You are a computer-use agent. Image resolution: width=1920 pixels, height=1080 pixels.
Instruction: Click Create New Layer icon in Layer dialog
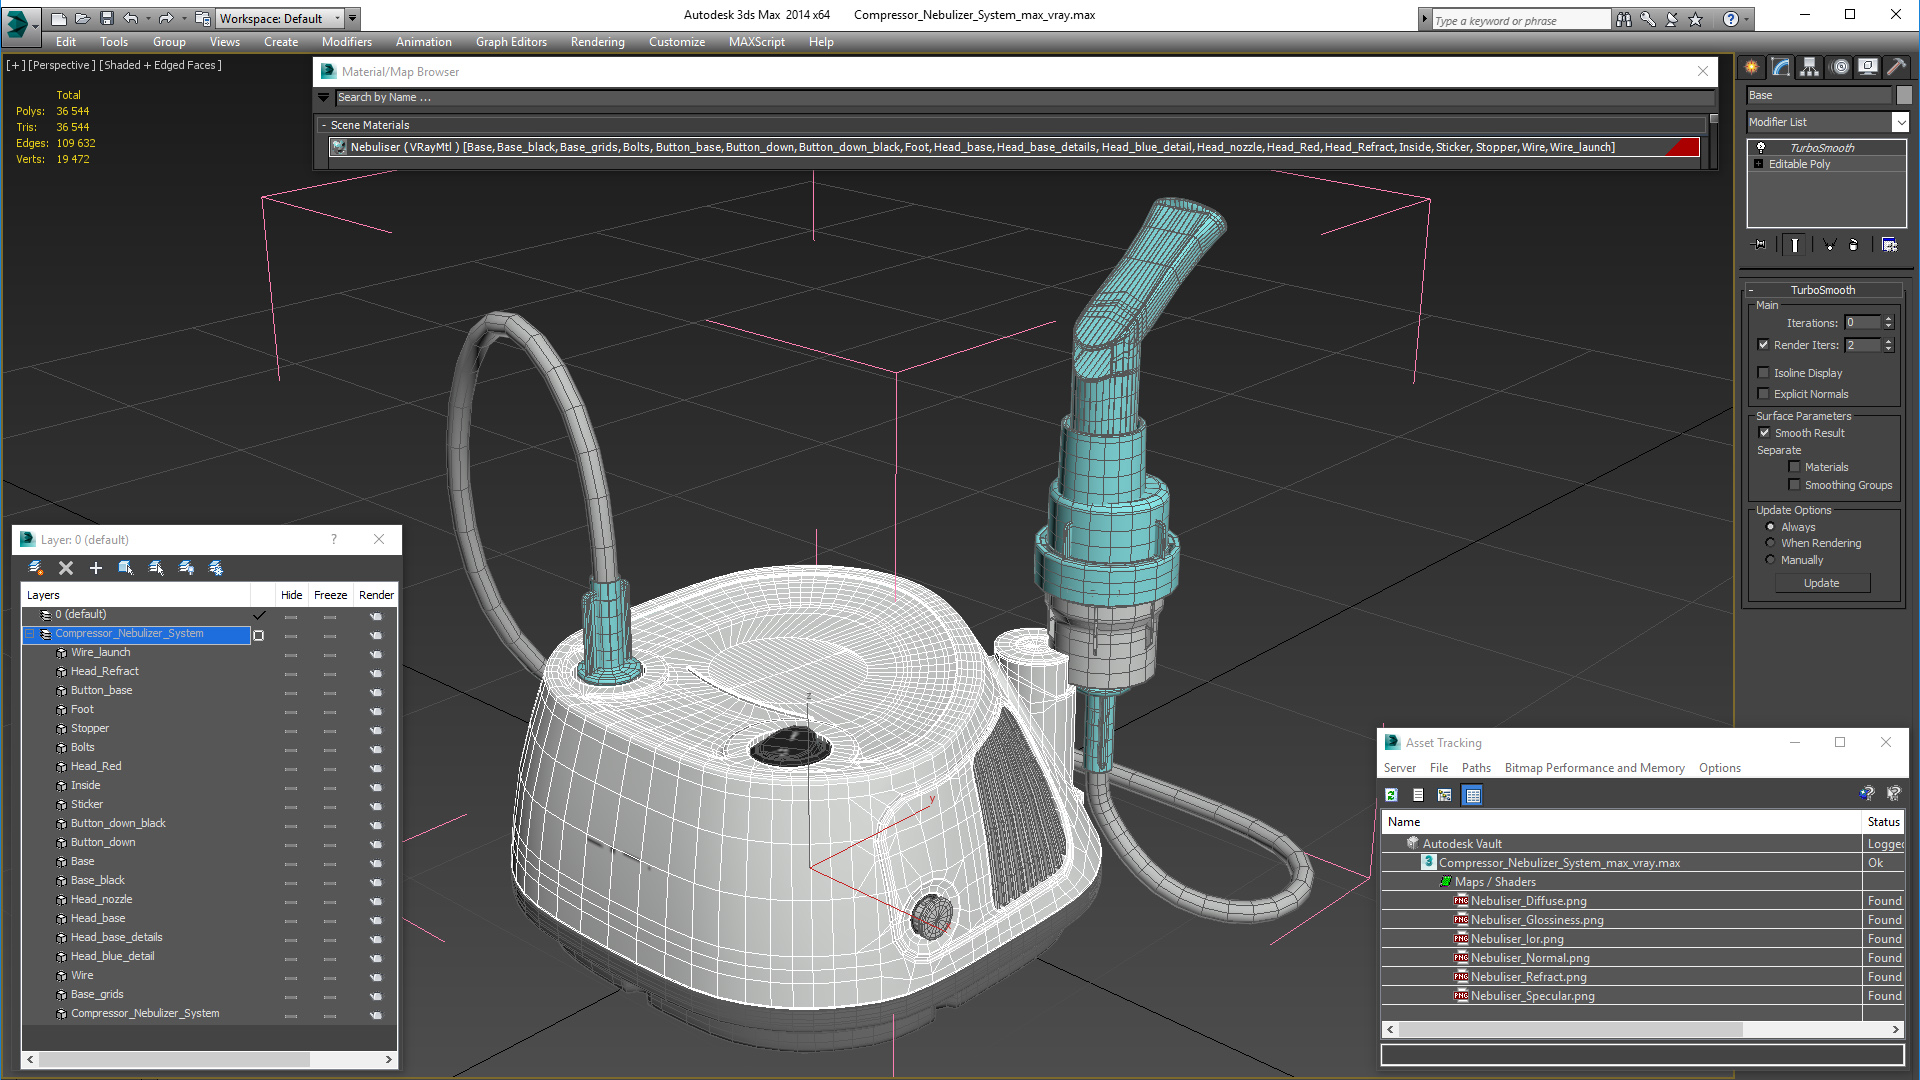tap(36, 568)
